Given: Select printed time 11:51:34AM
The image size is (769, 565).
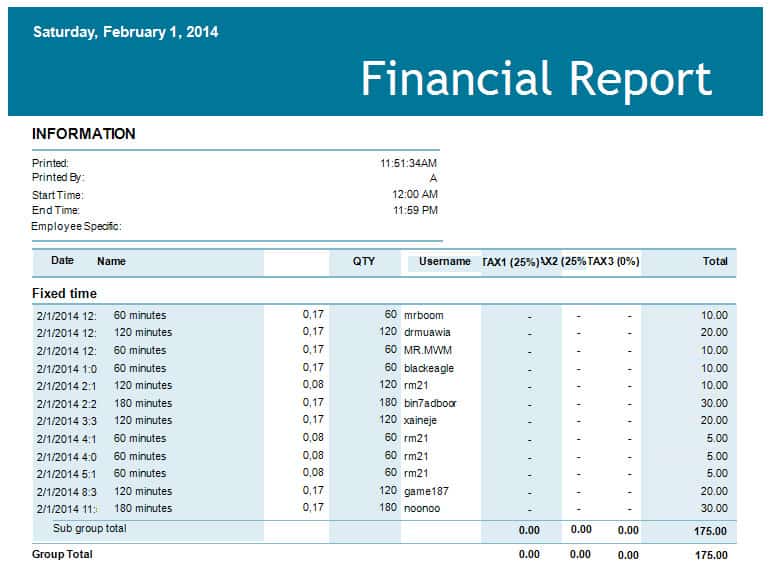Looking at the screenshot, I should (x=408, y=163).
